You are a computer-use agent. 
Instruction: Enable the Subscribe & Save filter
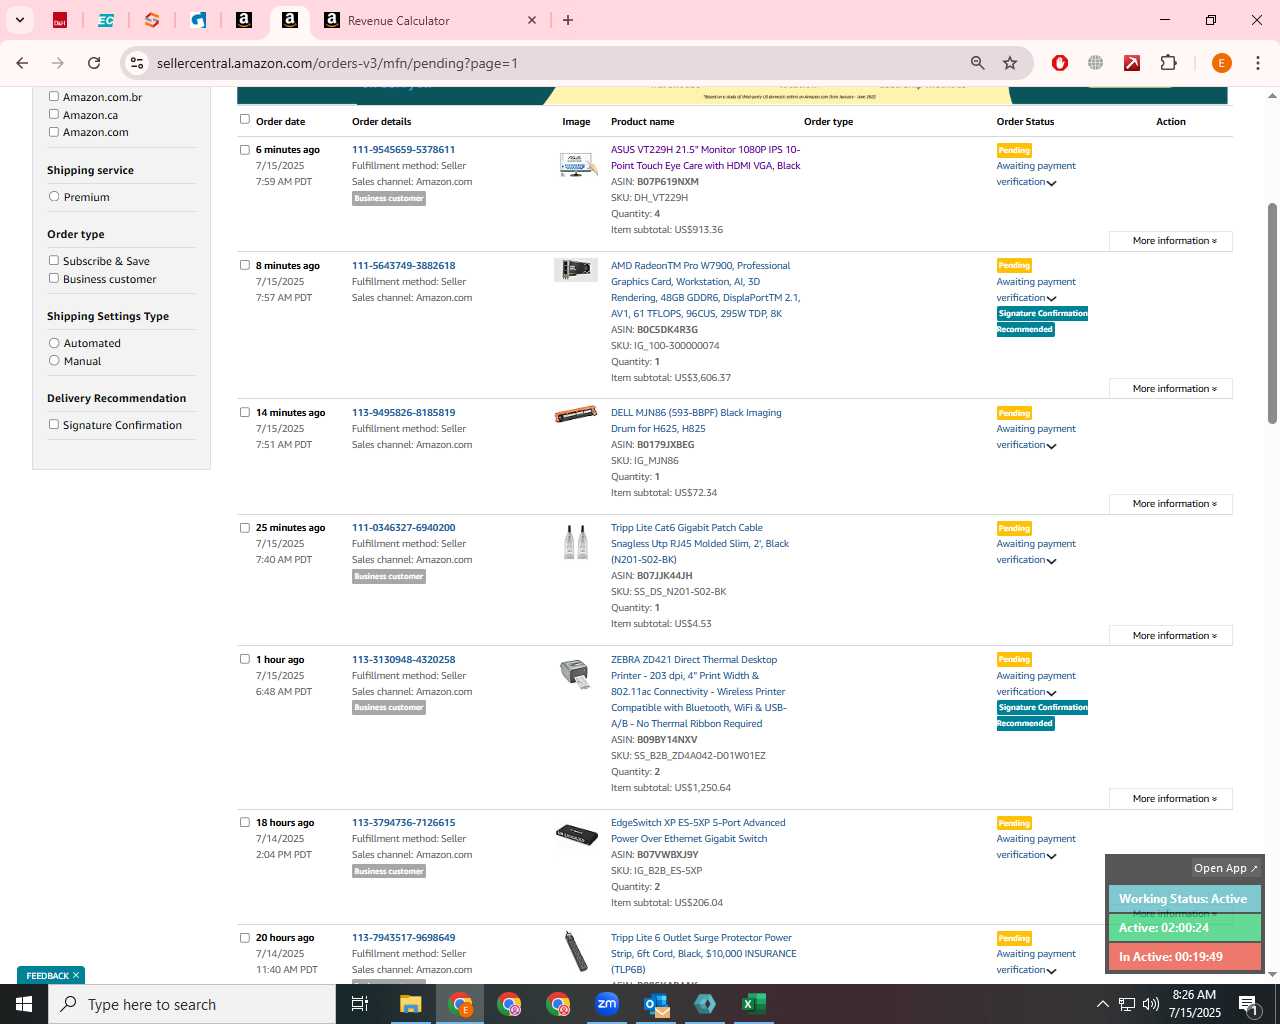(x=54, y=260)
